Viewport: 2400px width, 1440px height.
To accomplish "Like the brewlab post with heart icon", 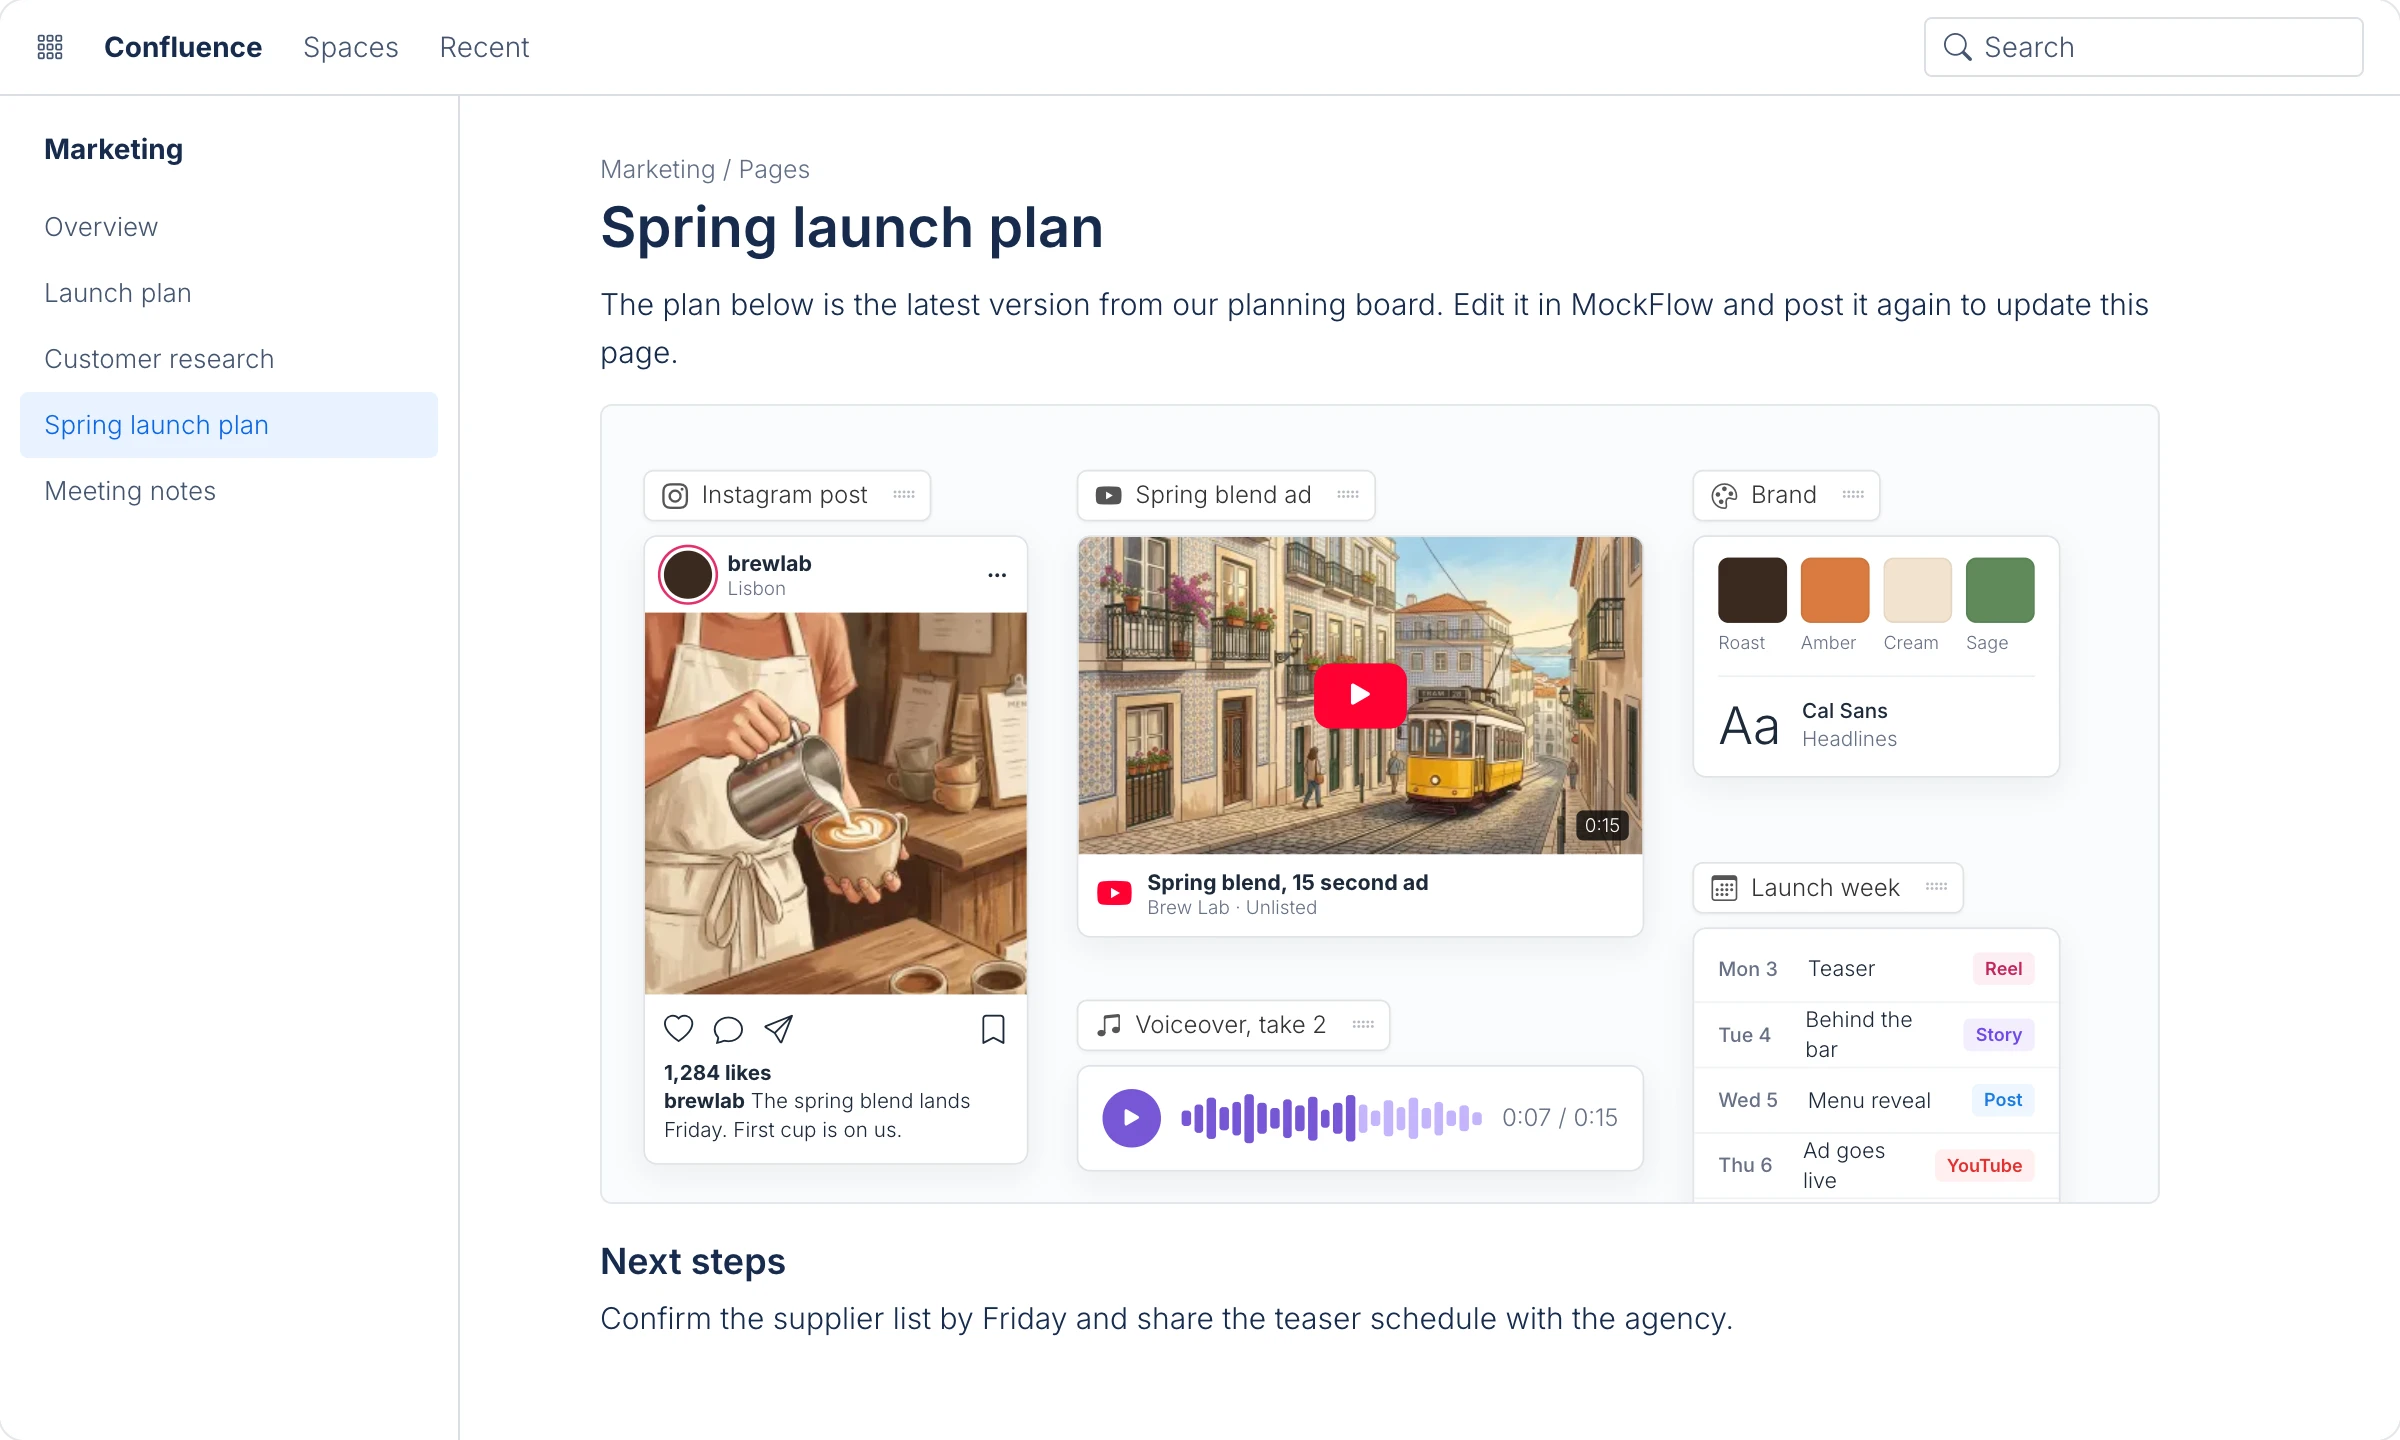I will (679, 1028).
